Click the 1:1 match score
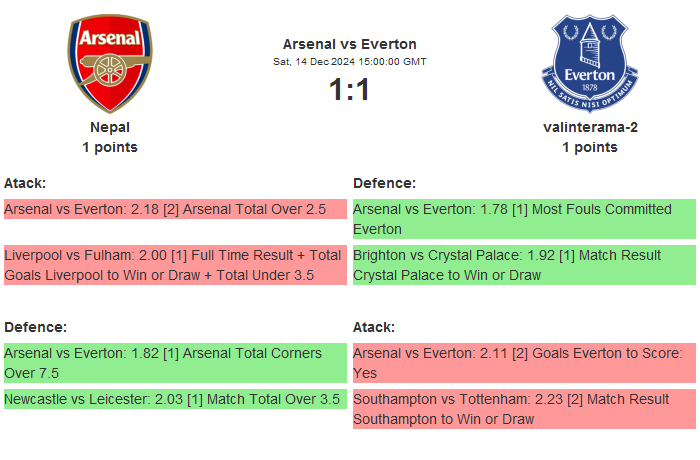Viewport: 700px width, 460px height. (349, 90)
